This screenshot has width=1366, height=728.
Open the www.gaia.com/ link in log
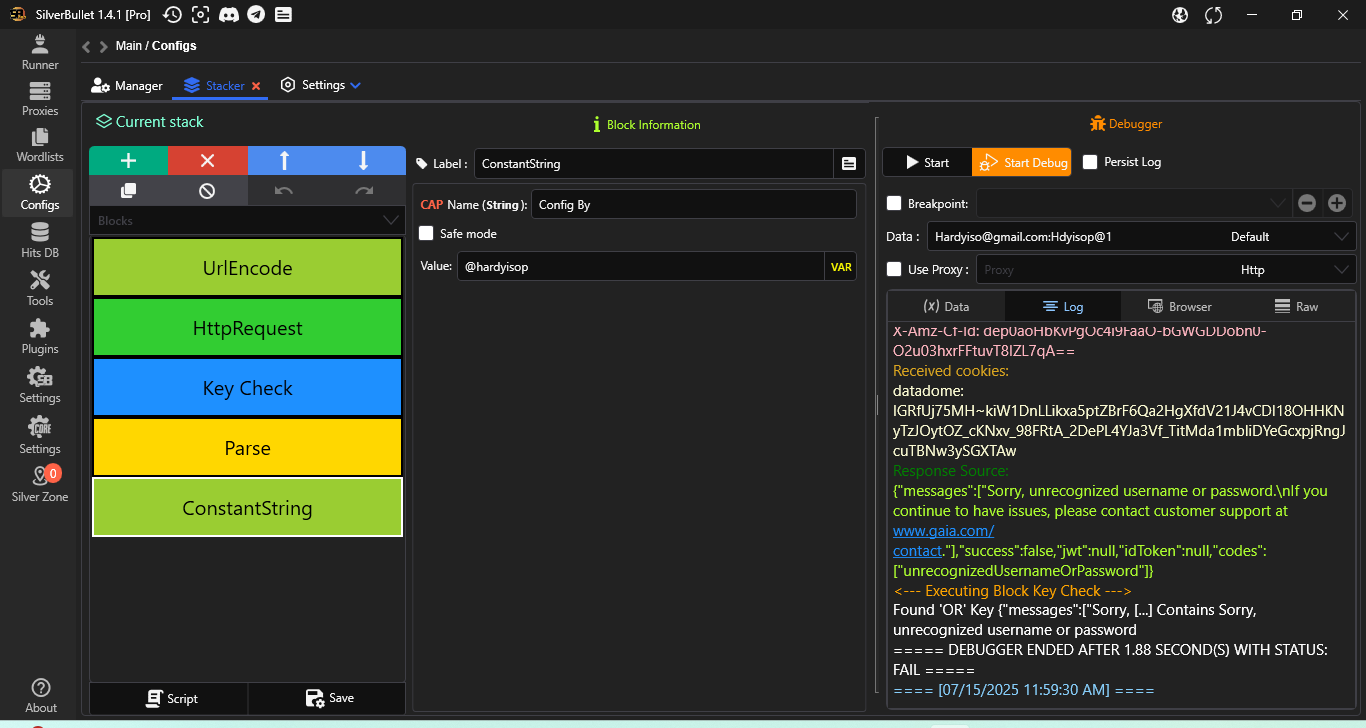point(943,531)
